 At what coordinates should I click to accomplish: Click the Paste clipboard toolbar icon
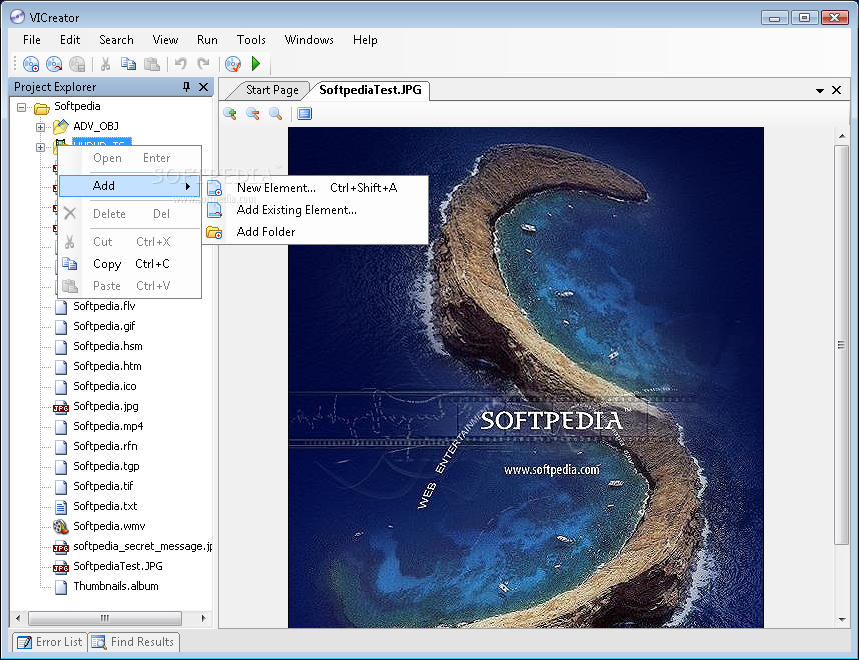pyautogui.click(x=151, y=64)
